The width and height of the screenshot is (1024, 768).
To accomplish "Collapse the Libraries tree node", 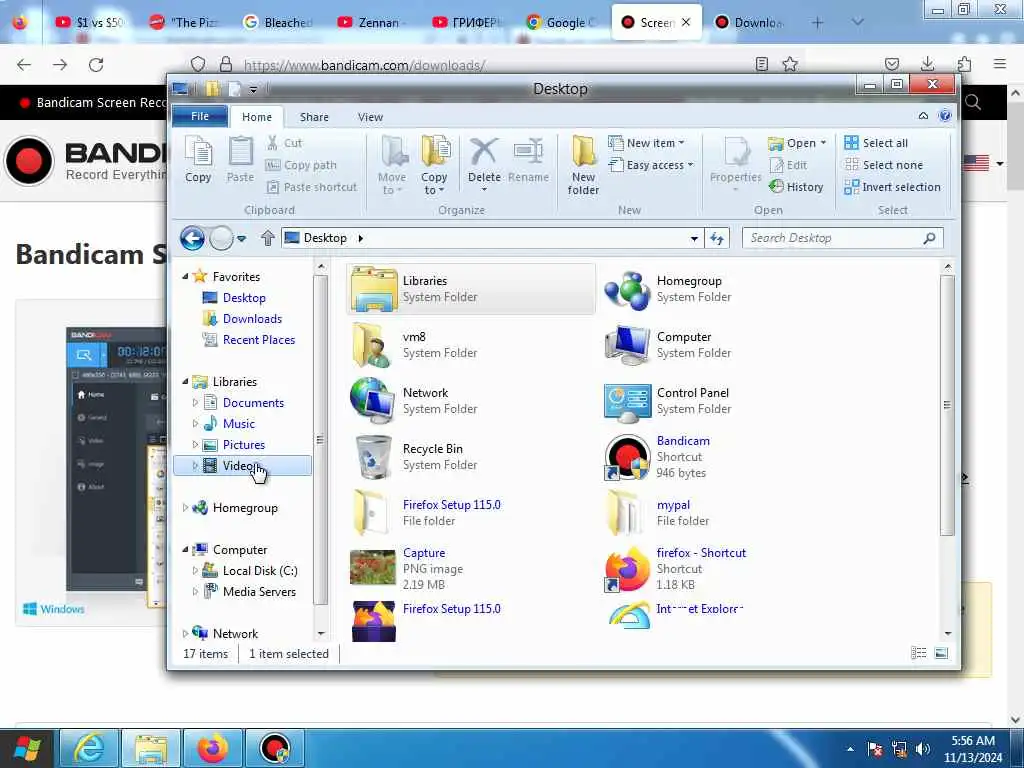I will tap(185, 381).
